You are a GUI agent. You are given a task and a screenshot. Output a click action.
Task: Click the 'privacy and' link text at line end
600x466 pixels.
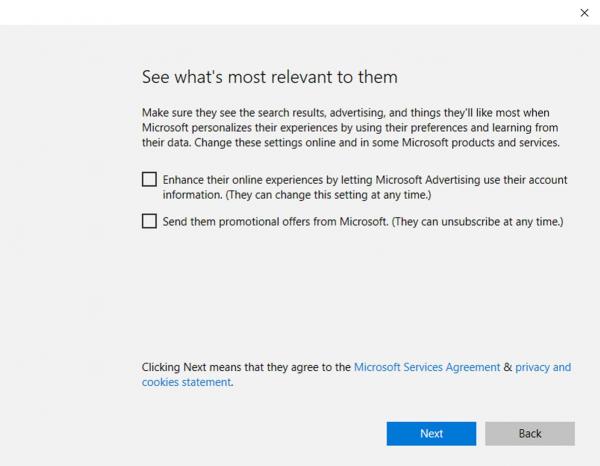point(543,367)
